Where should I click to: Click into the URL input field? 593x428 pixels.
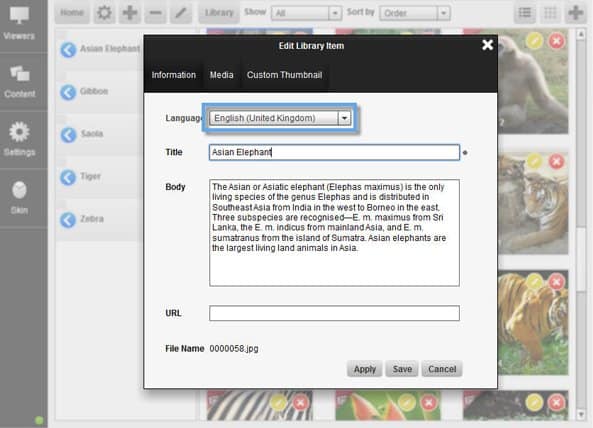pos(334,313)
